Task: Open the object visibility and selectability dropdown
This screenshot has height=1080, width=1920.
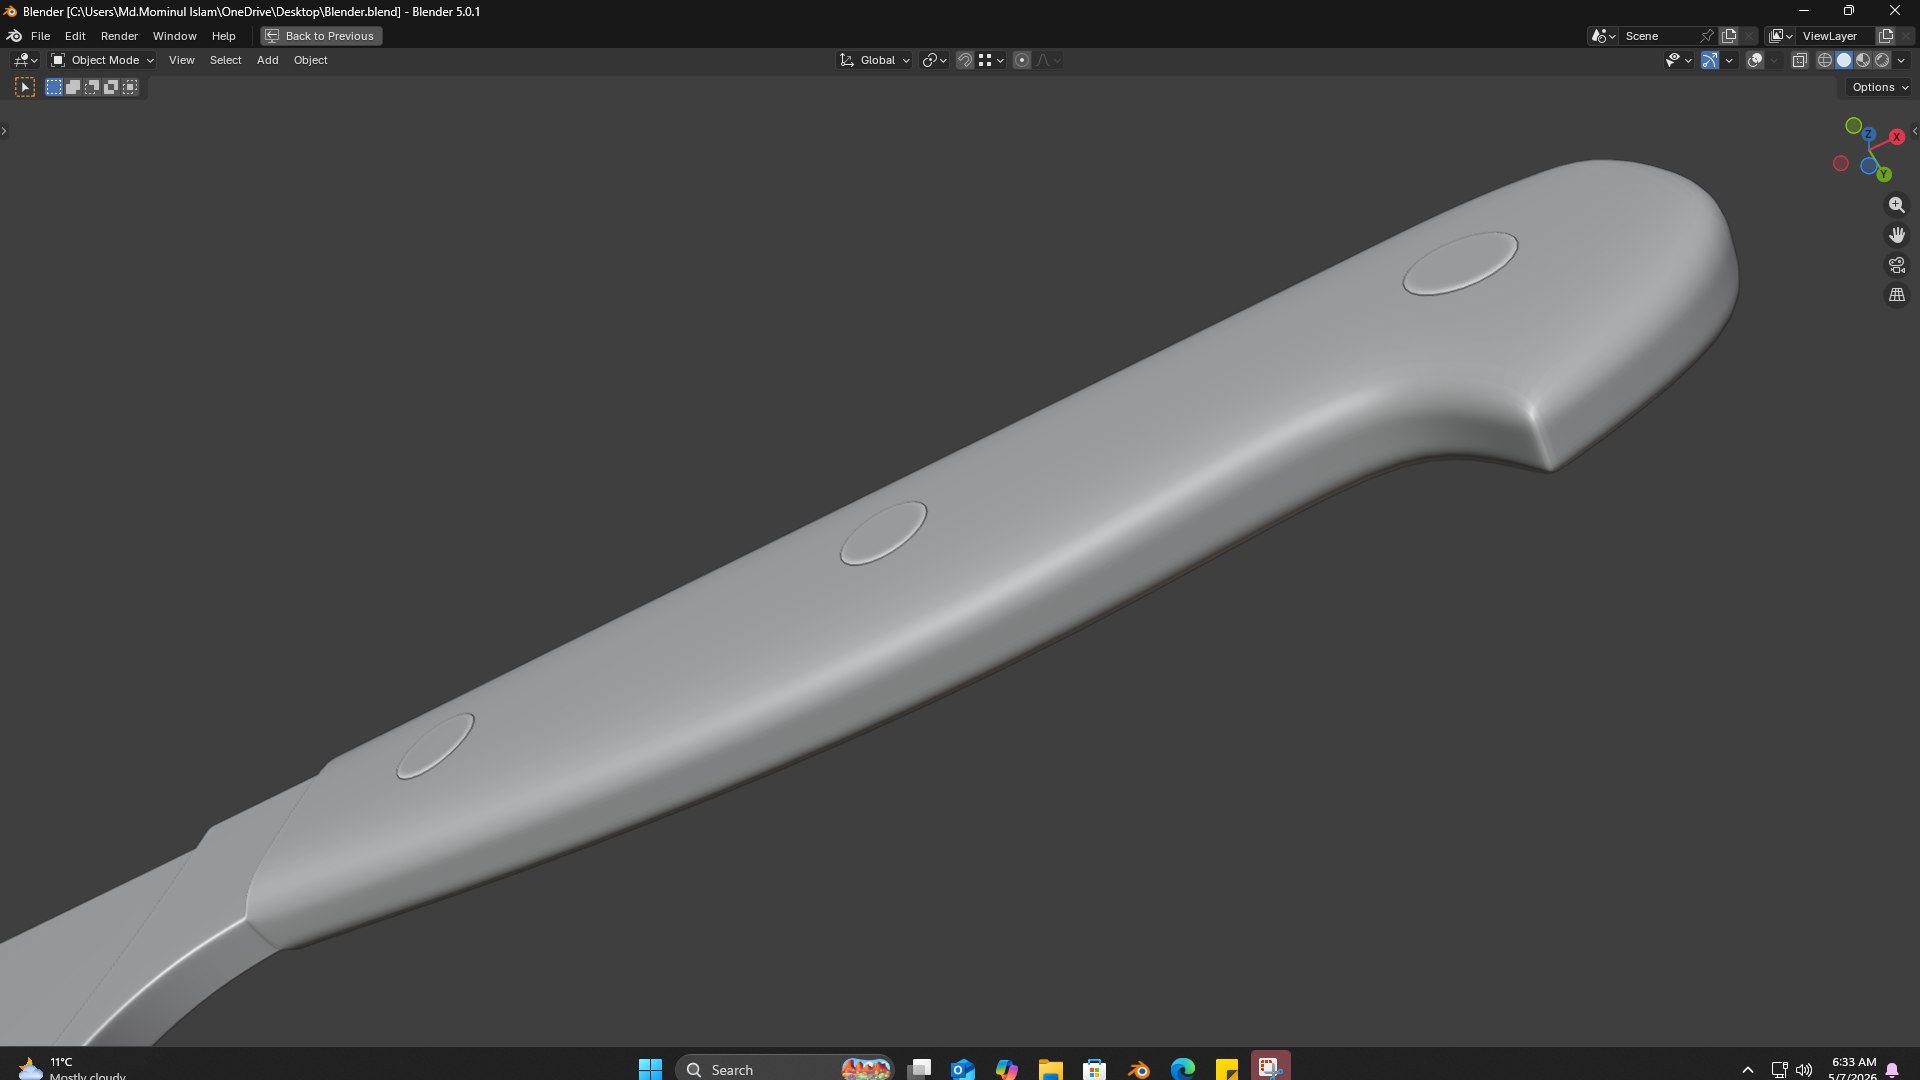Action: tap(1678, 60)
